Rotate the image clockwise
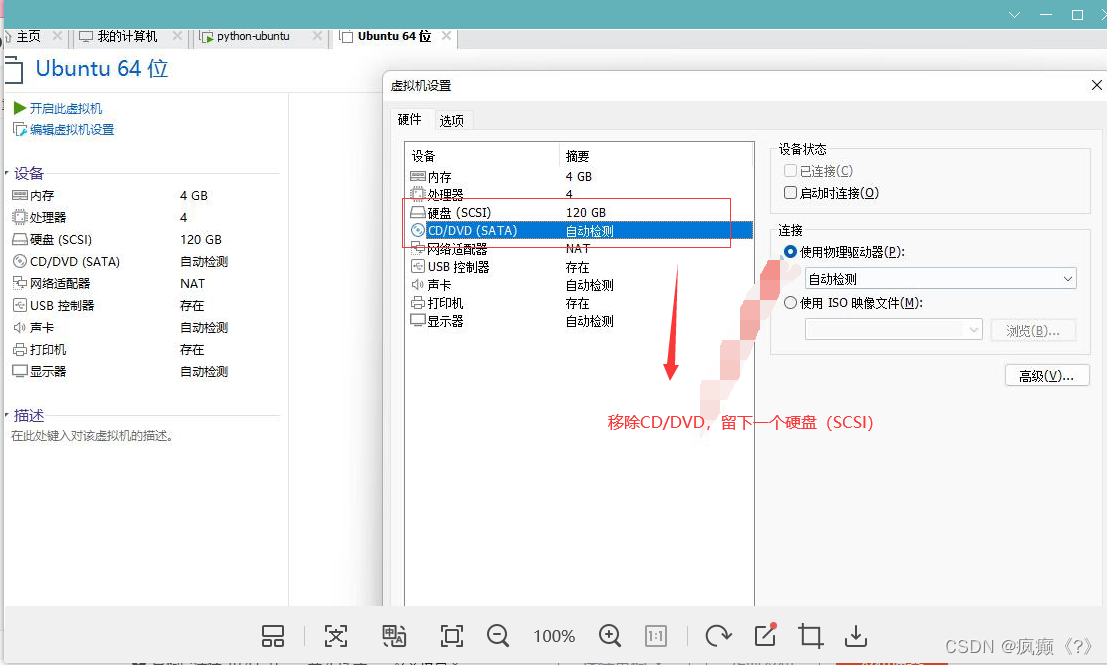Viewport: 1107px width, 665px height. tap(718, 636)
